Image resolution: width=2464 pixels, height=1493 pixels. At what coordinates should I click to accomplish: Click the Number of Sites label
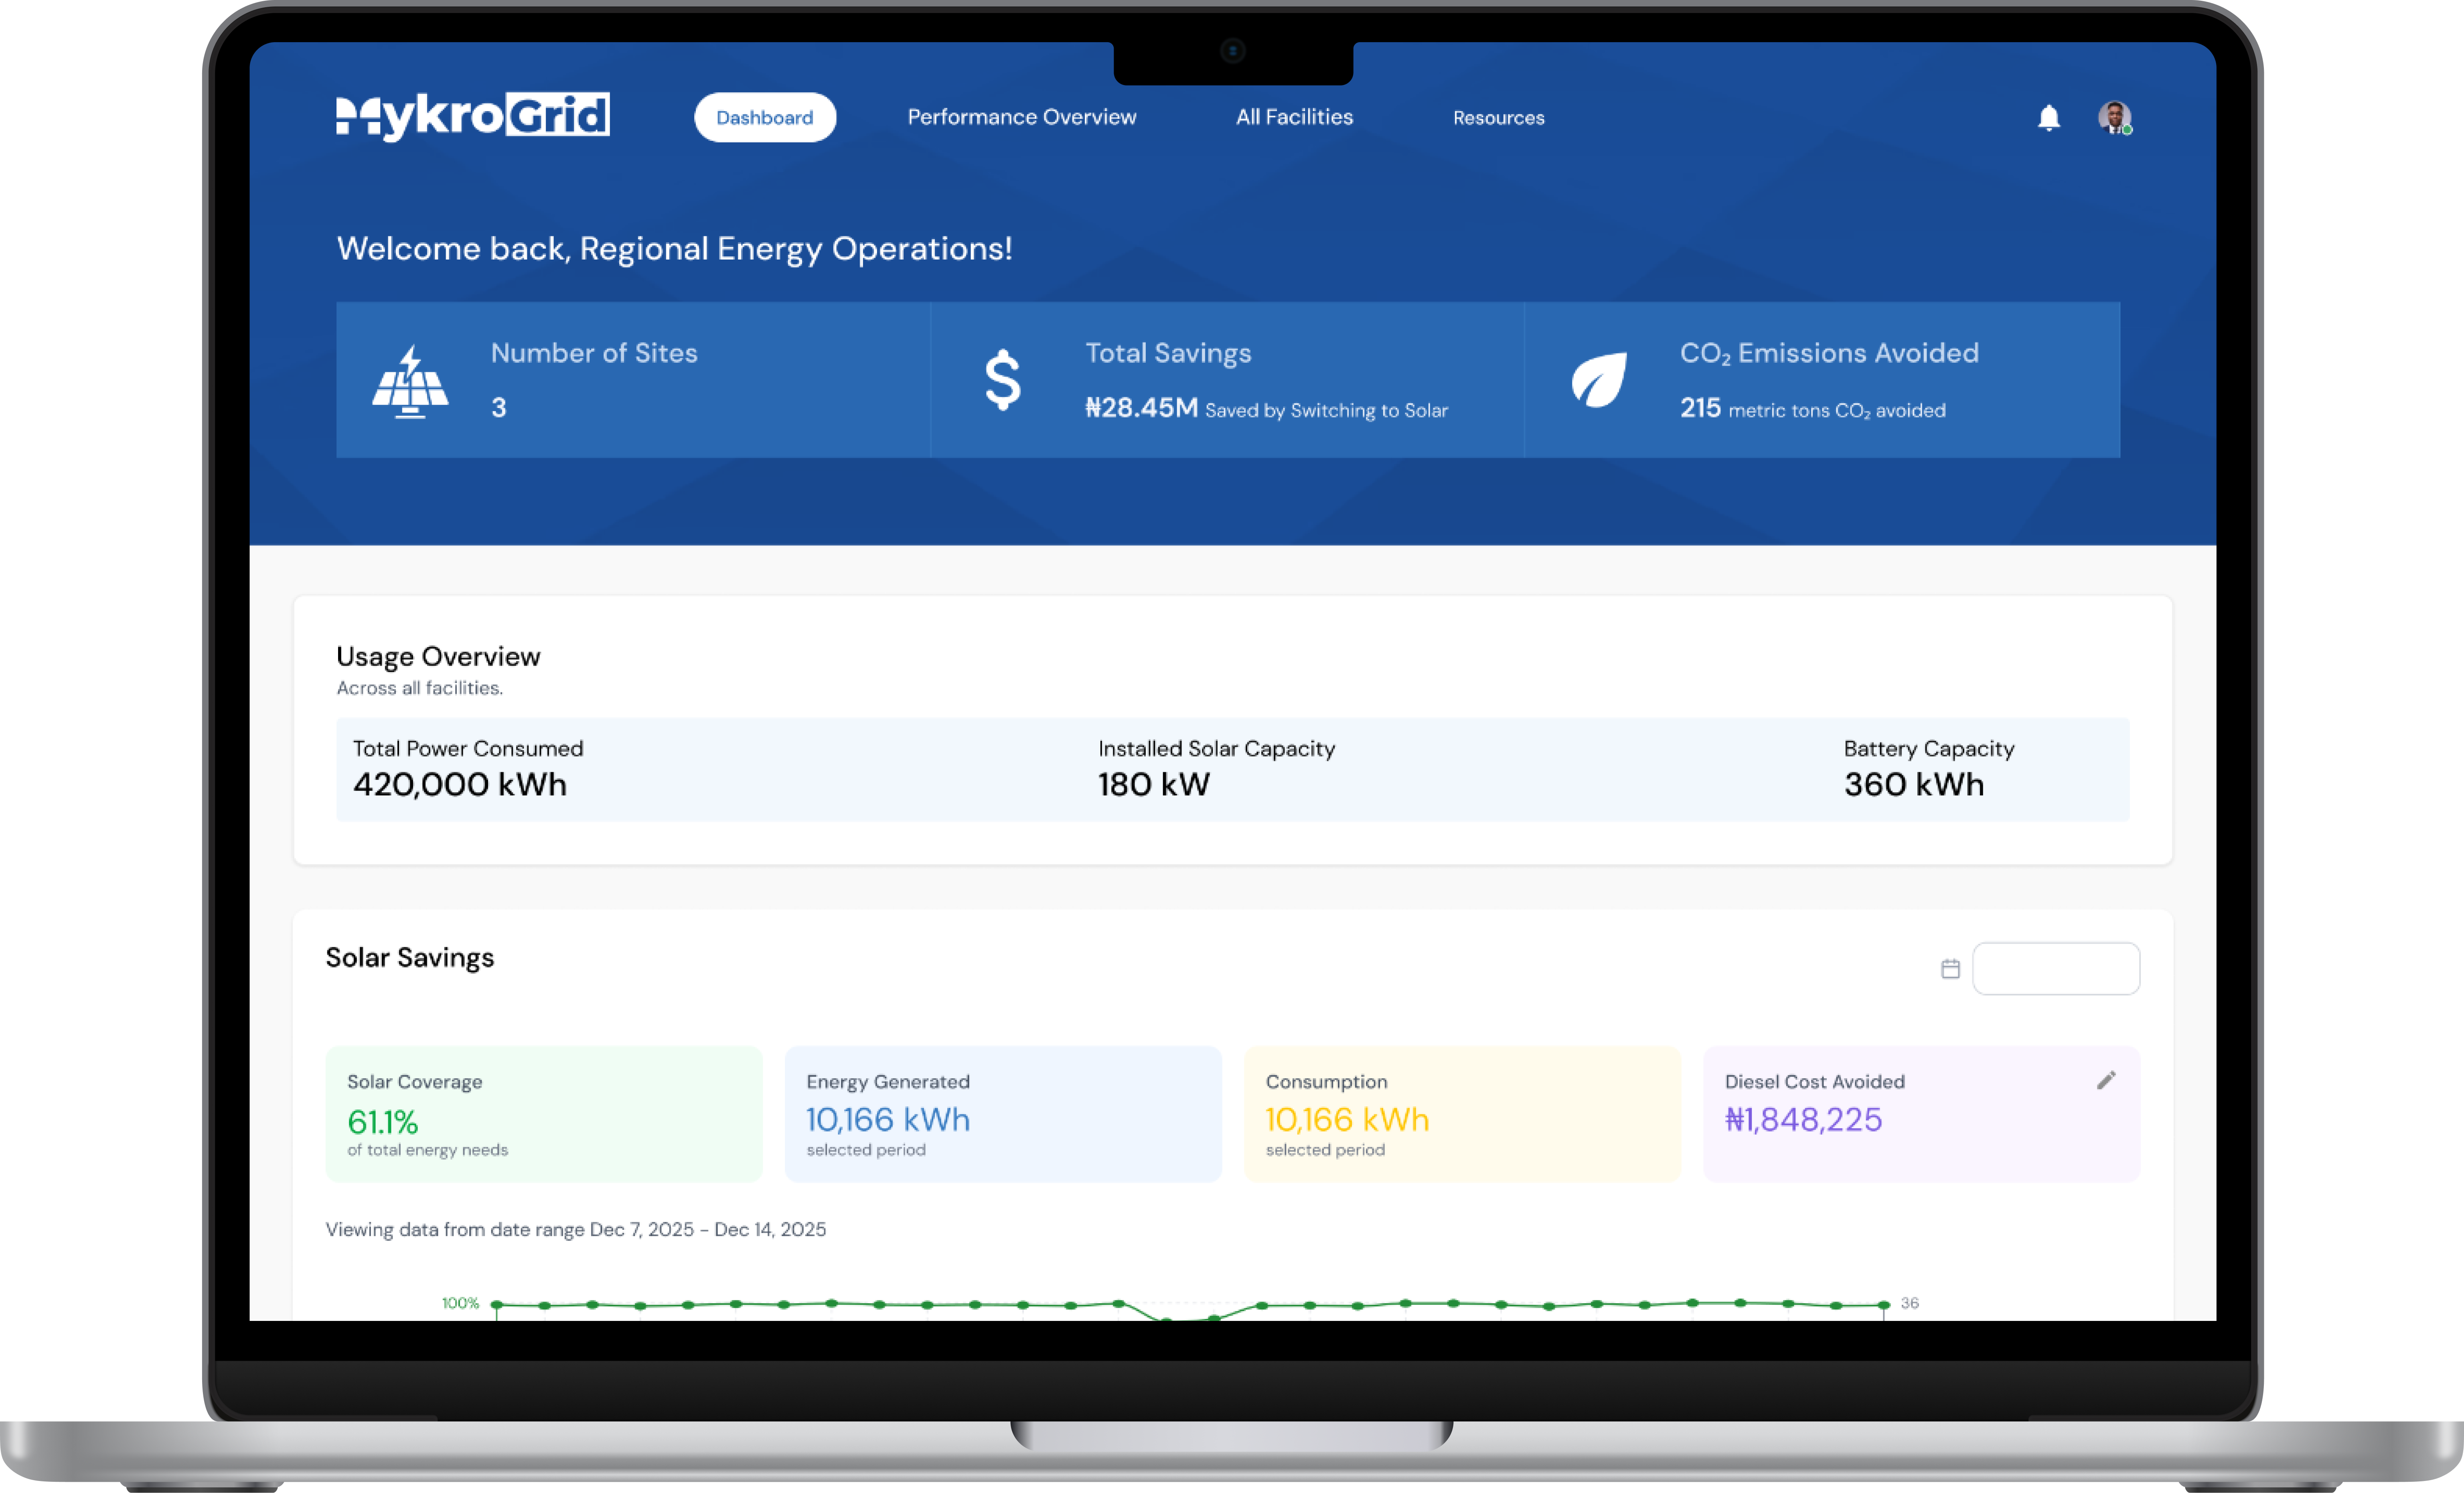click(594, 353)
